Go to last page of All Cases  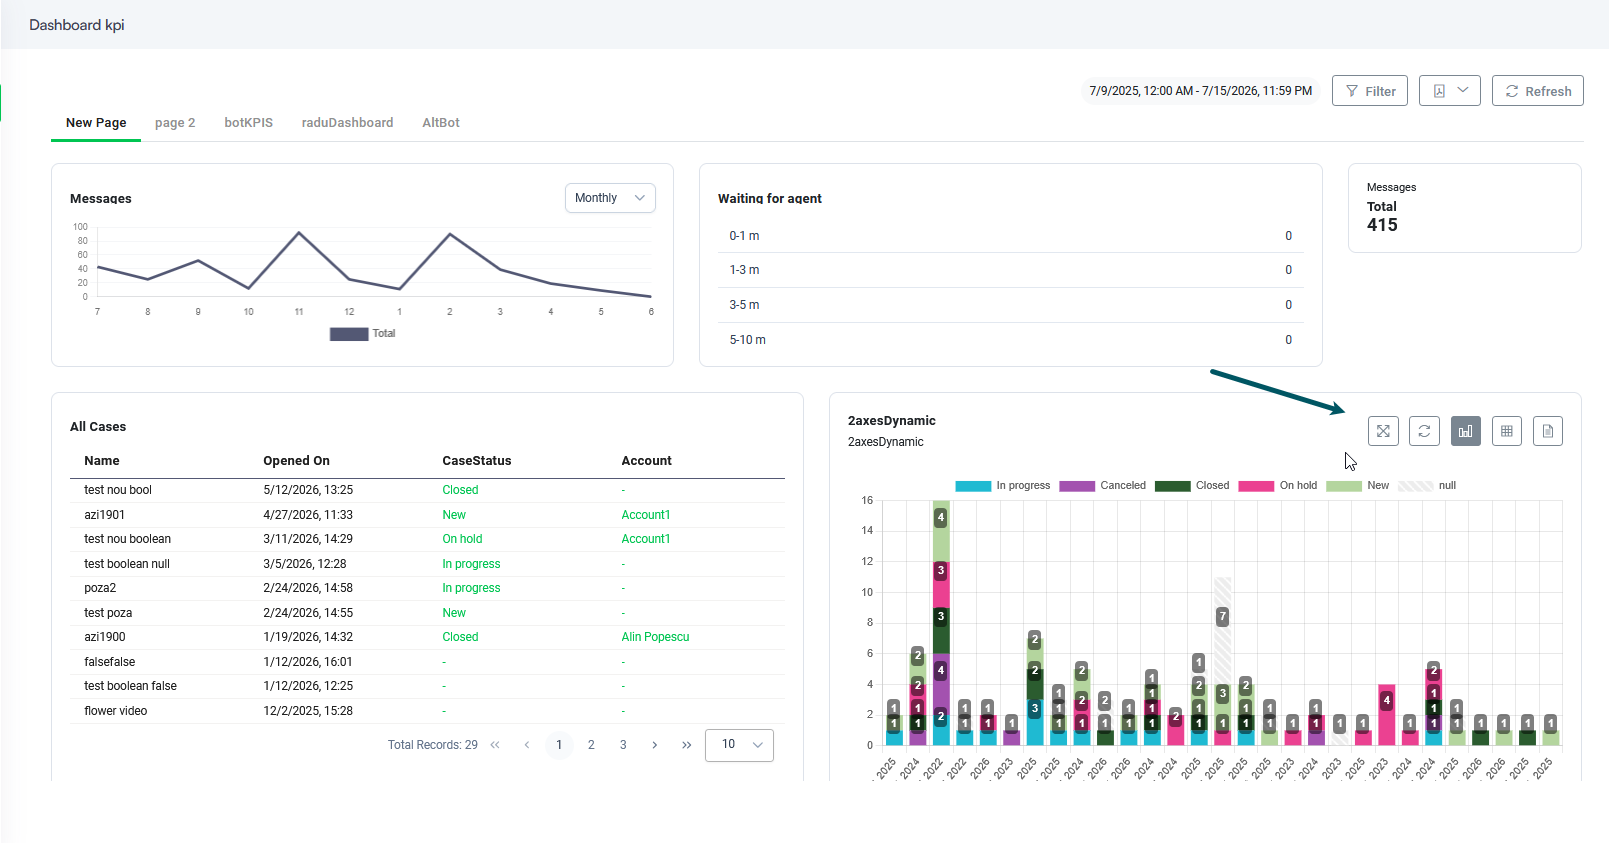point(686,745)
